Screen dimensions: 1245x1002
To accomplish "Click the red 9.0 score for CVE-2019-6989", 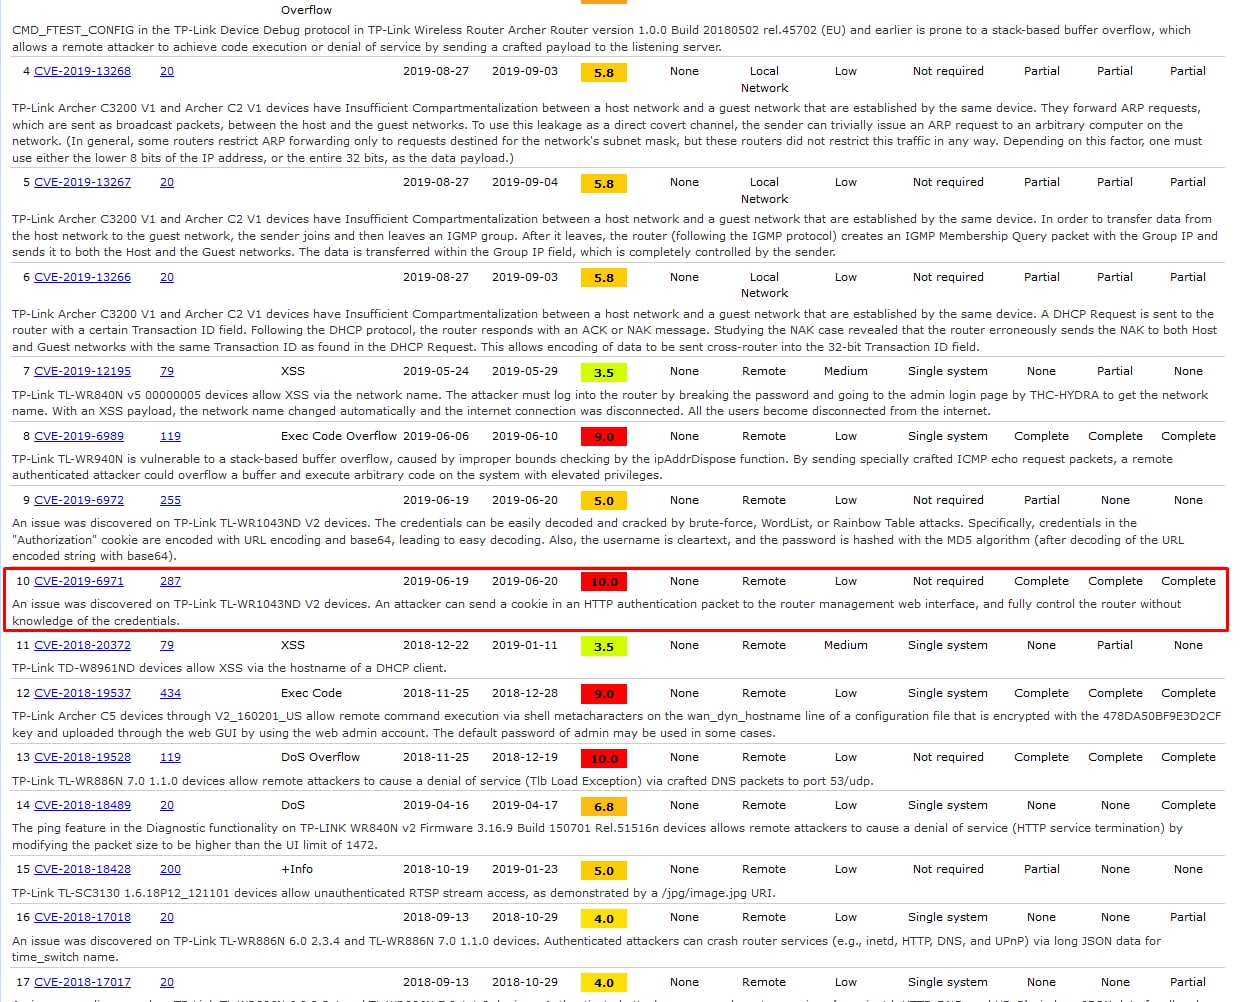I will 604,437.
